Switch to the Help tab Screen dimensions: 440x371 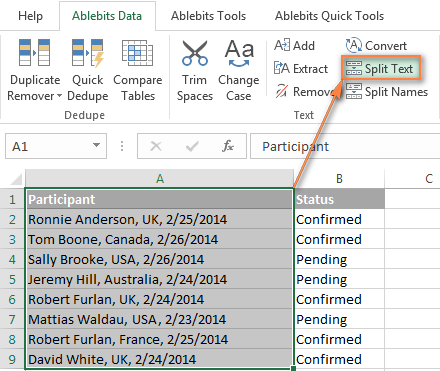tap(30, 16)
